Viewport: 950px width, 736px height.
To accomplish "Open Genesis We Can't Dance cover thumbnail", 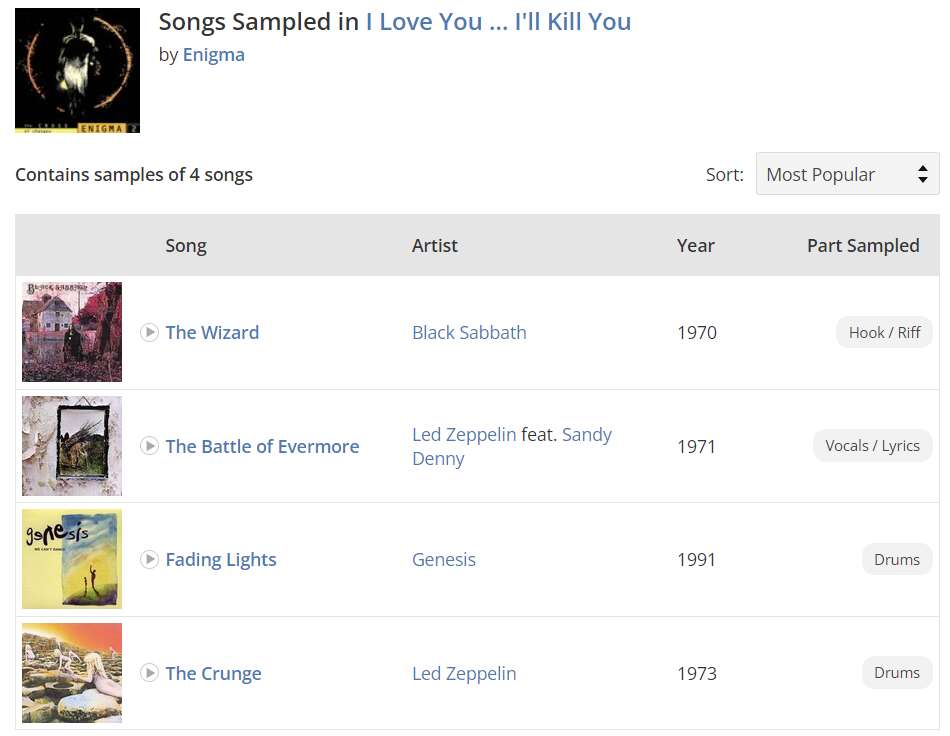I will point(72,559).
